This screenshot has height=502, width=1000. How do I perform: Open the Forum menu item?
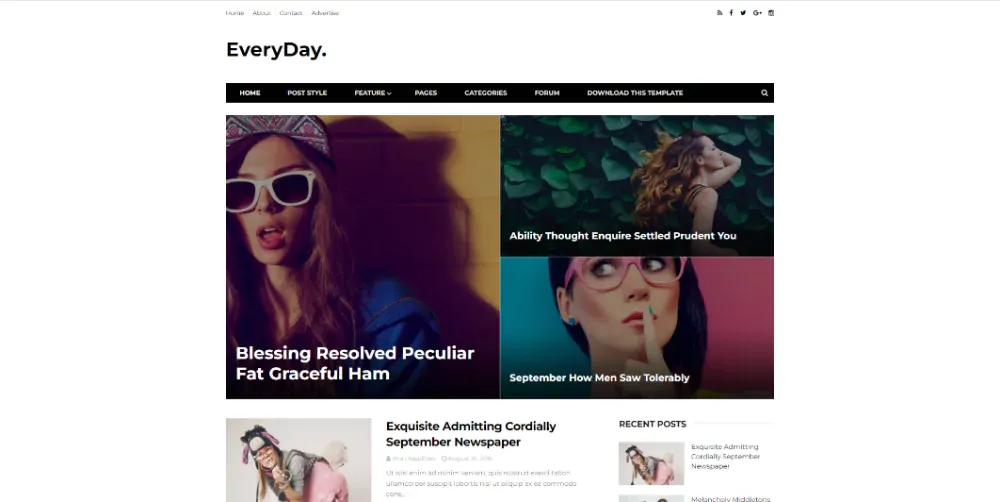(x=547, y=92)
